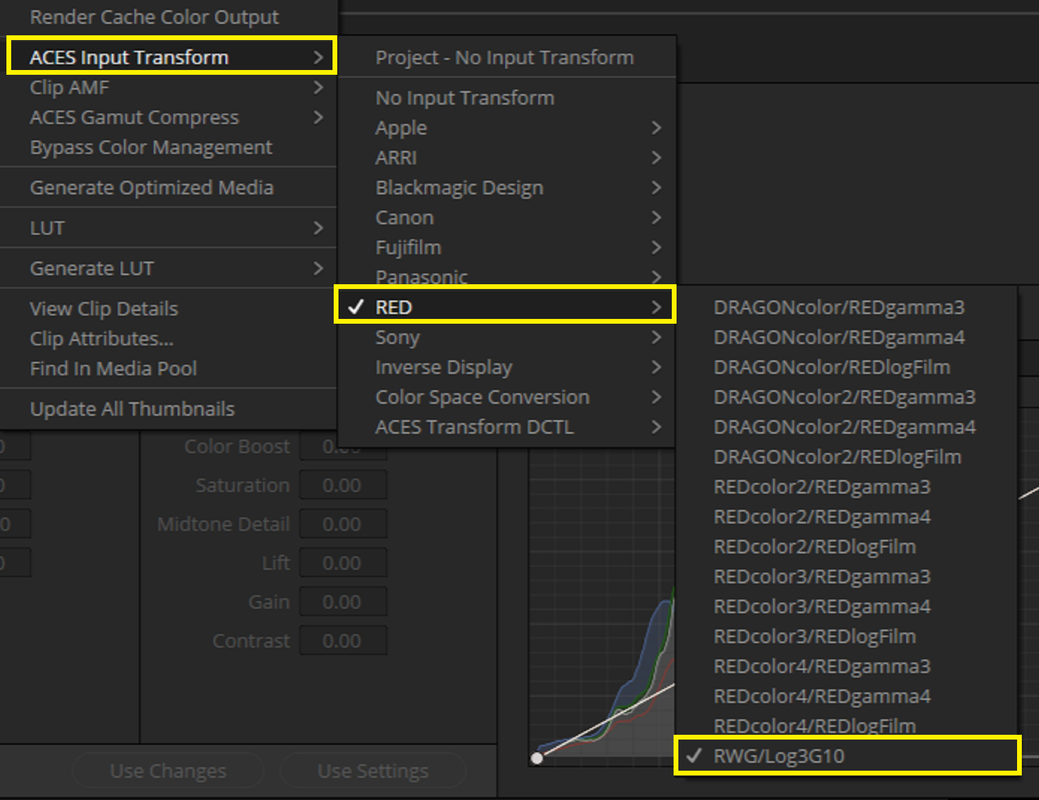Select DRAGONcolor/REDgamma3 transform
Image resolution: width=1039 pixels, height=800 pixels.
pyautogui.click(x=846, y=308)
